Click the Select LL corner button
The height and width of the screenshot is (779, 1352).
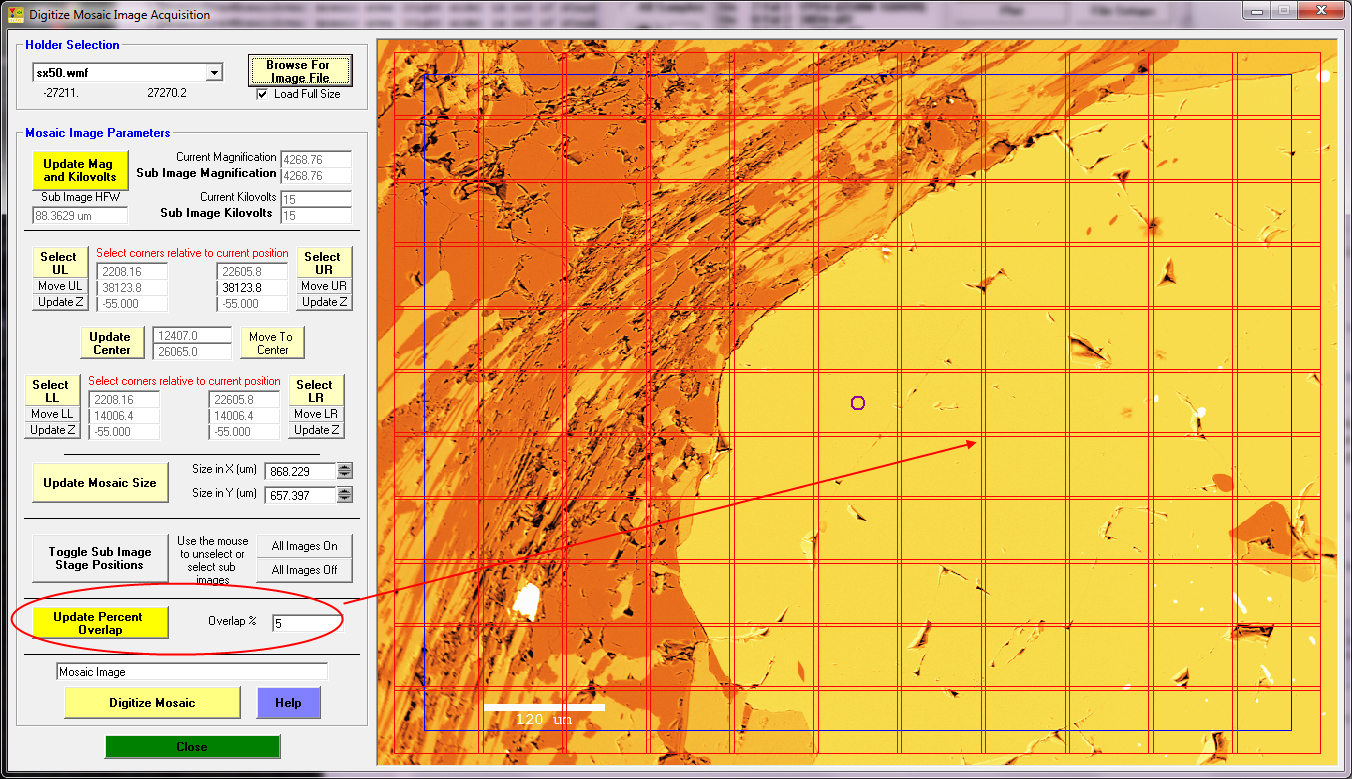[50, 391]
